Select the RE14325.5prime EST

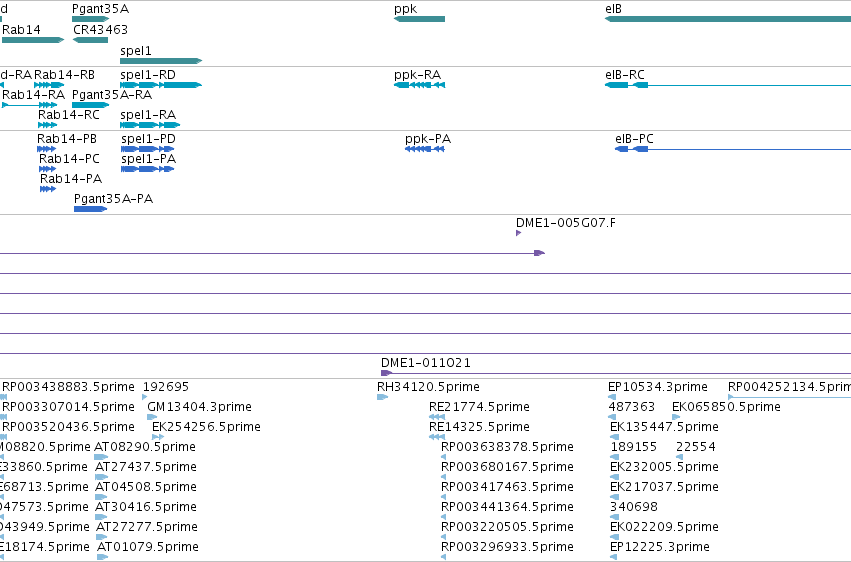[x=437, y=437]
